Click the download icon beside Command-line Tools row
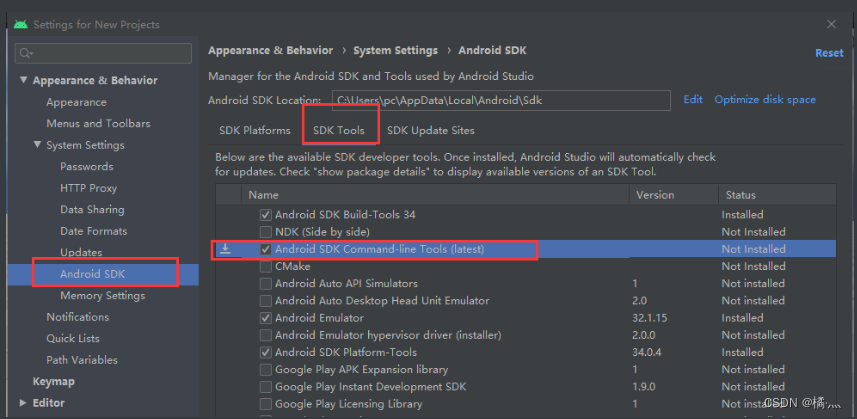 pyautogui.click(x=225, y=249)
